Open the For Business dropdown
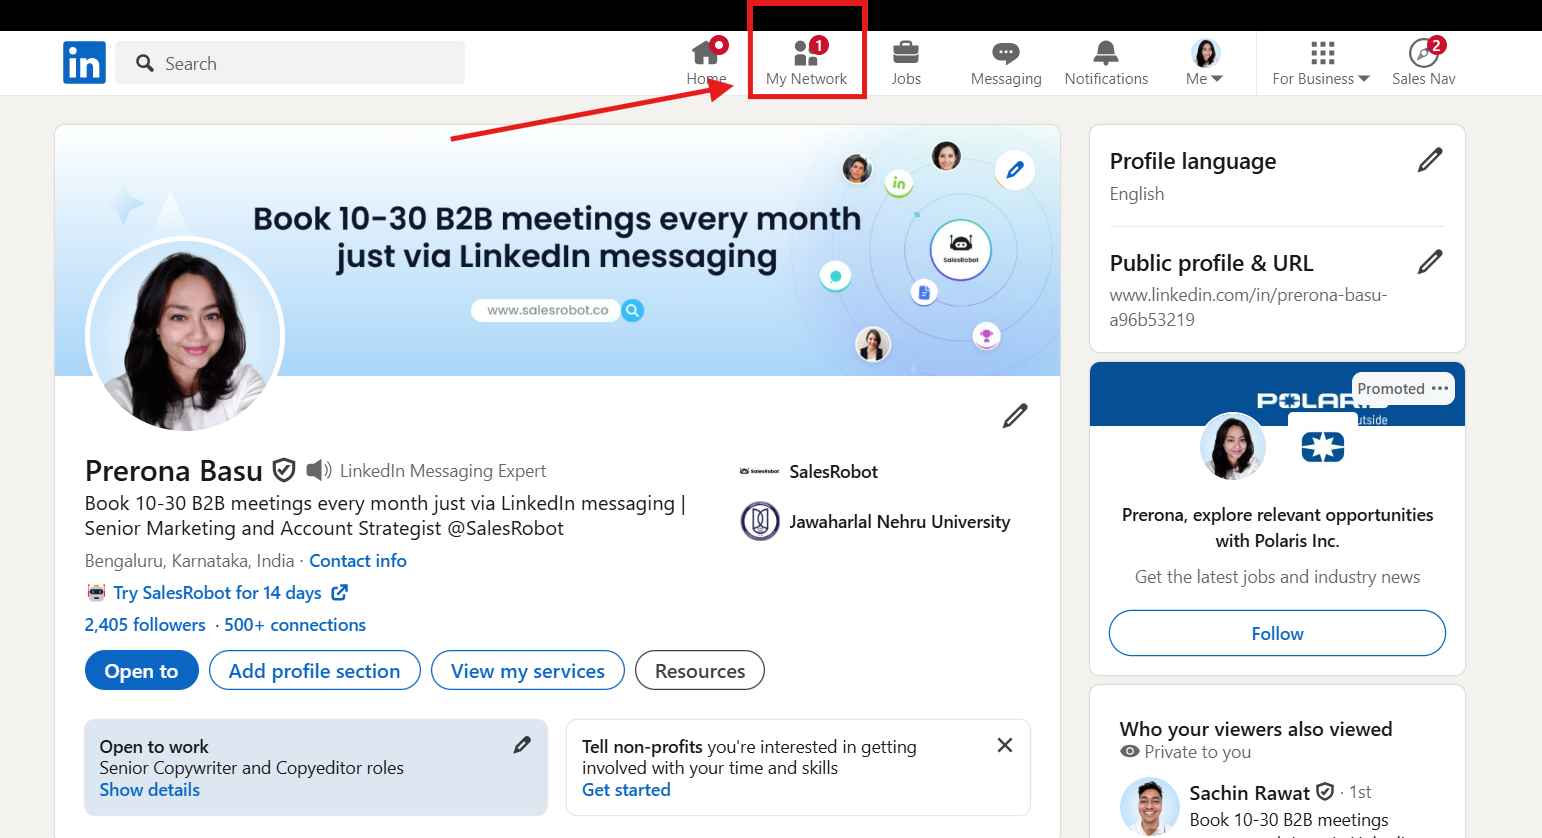1542x838 pixels. tap(1319, 62)
